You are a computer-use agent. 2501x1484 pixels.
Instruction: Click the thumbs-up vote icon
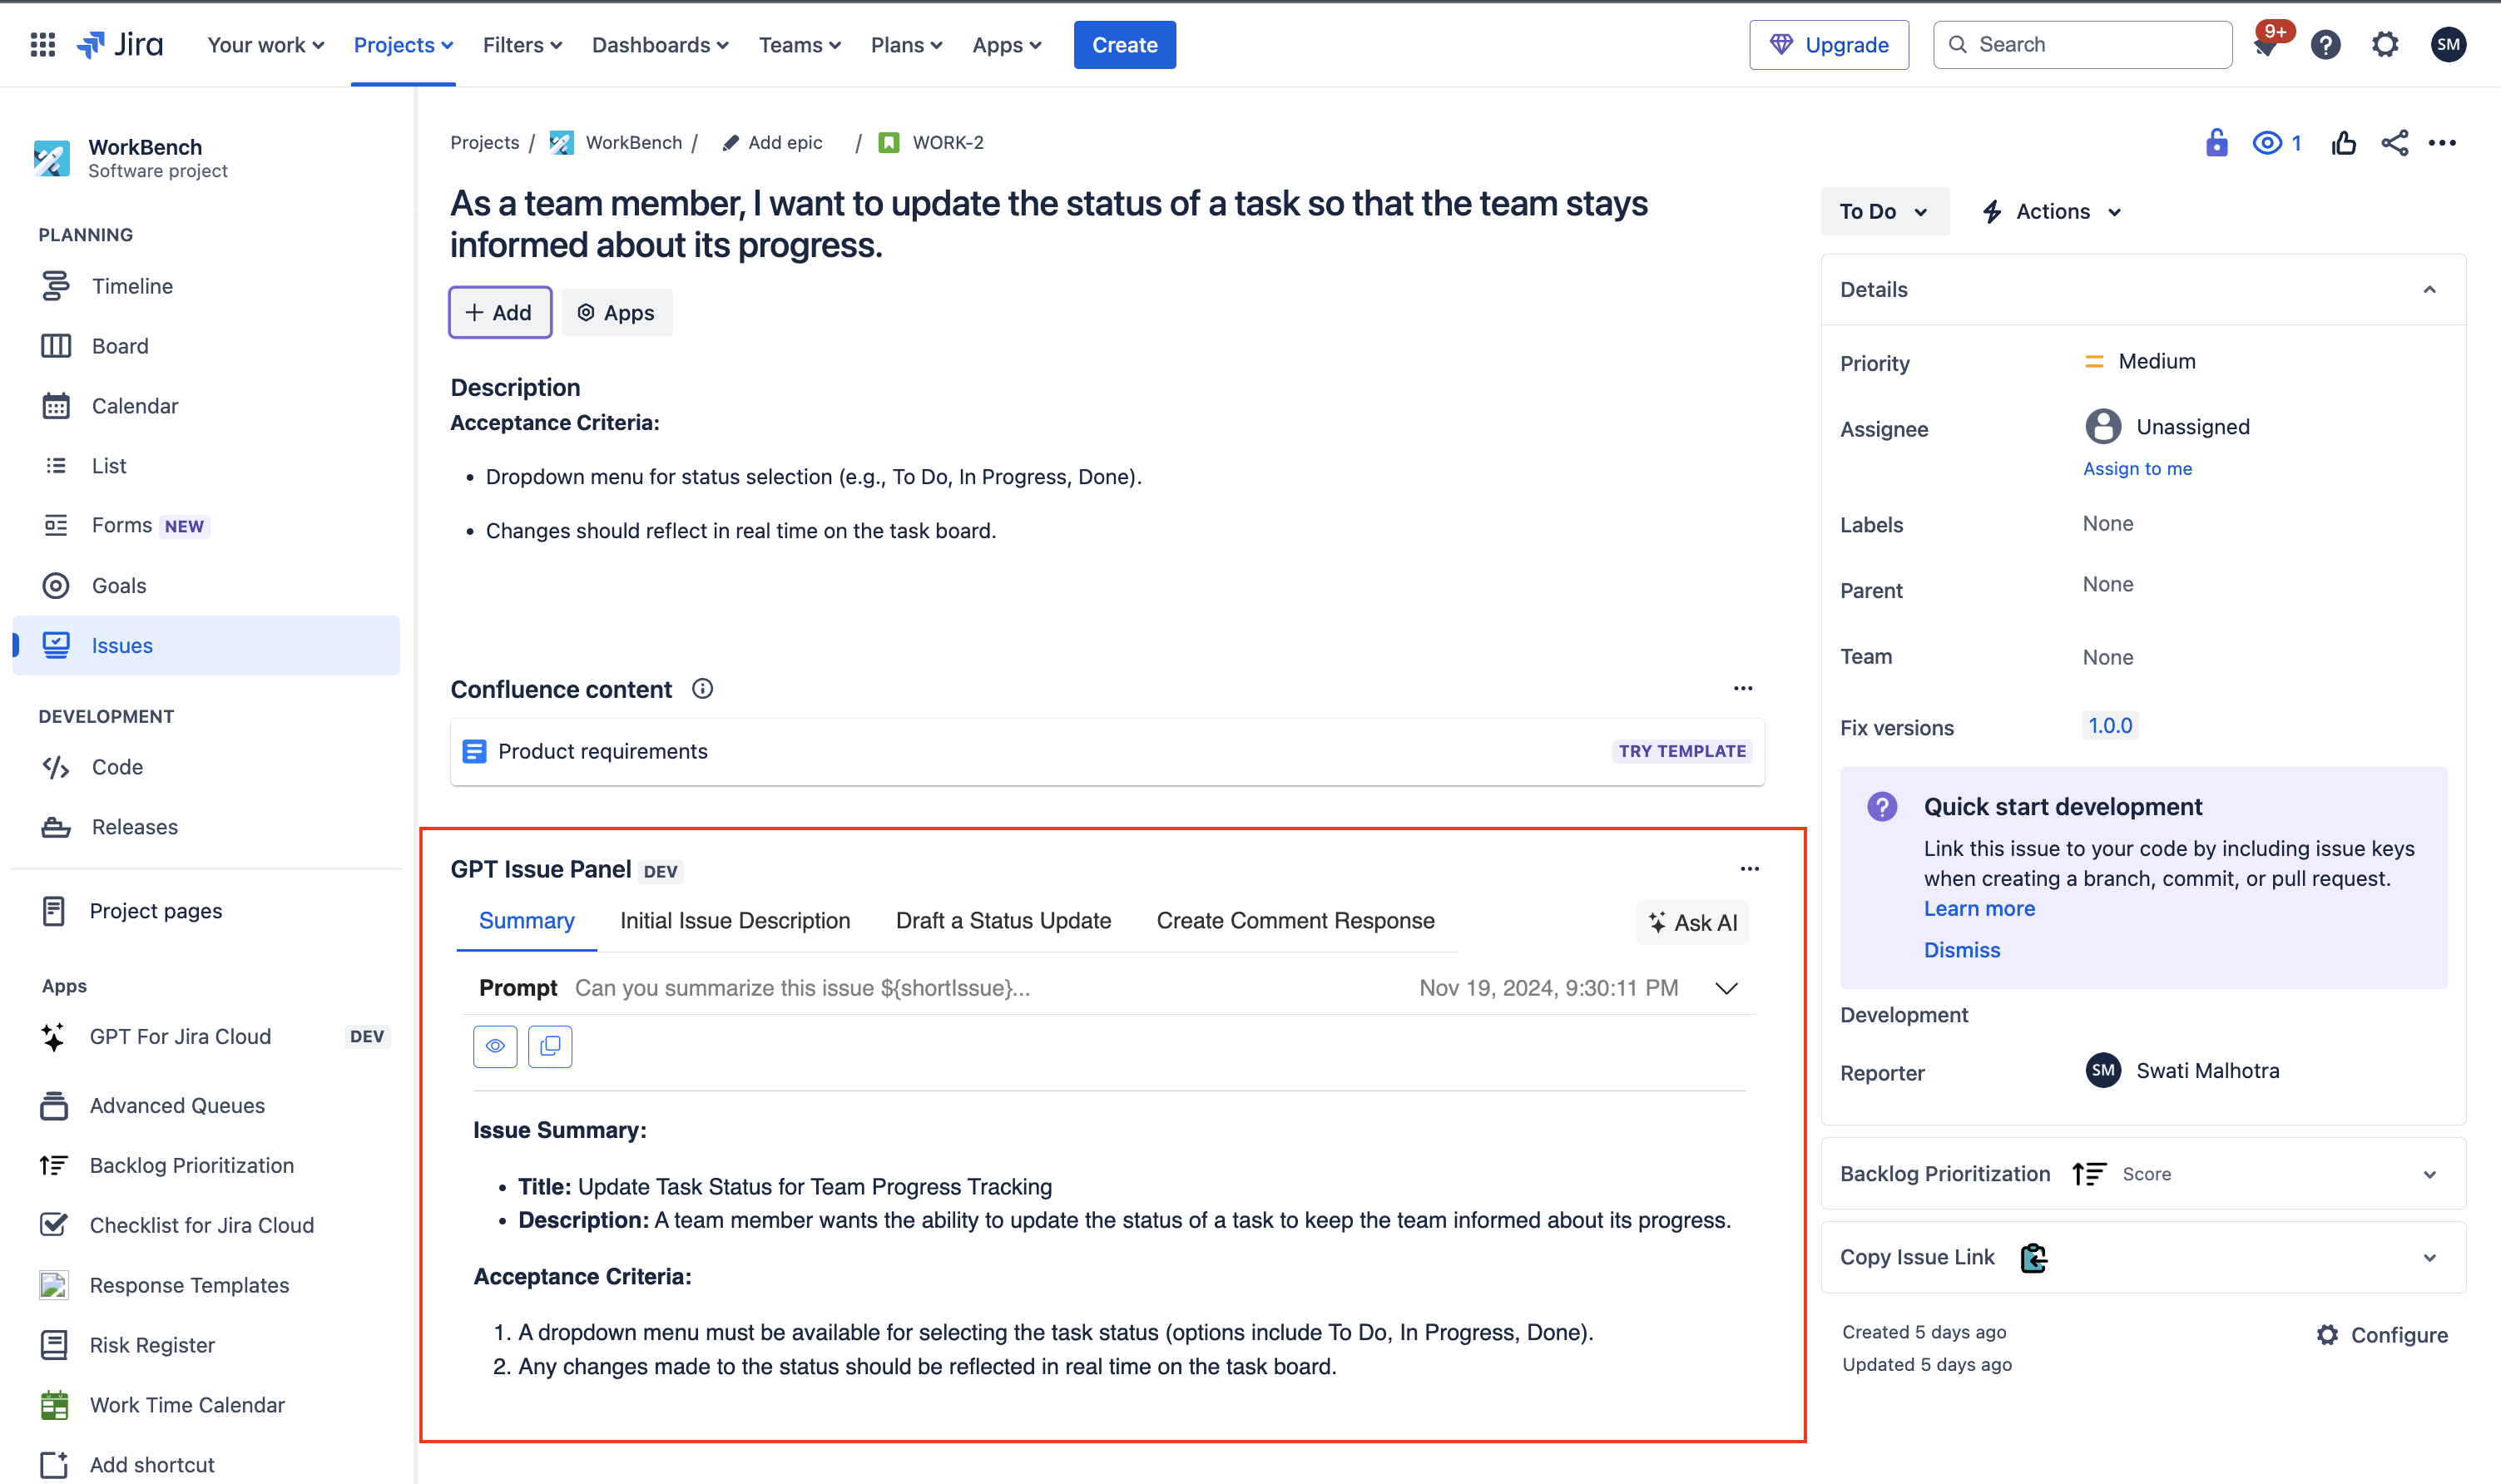click(2343, 143)
